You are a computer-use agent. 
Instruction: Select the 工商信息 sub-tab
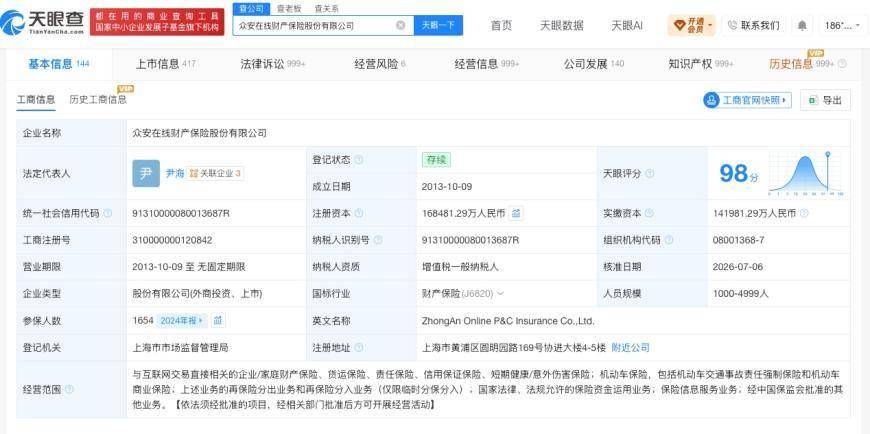coord(36,100)
